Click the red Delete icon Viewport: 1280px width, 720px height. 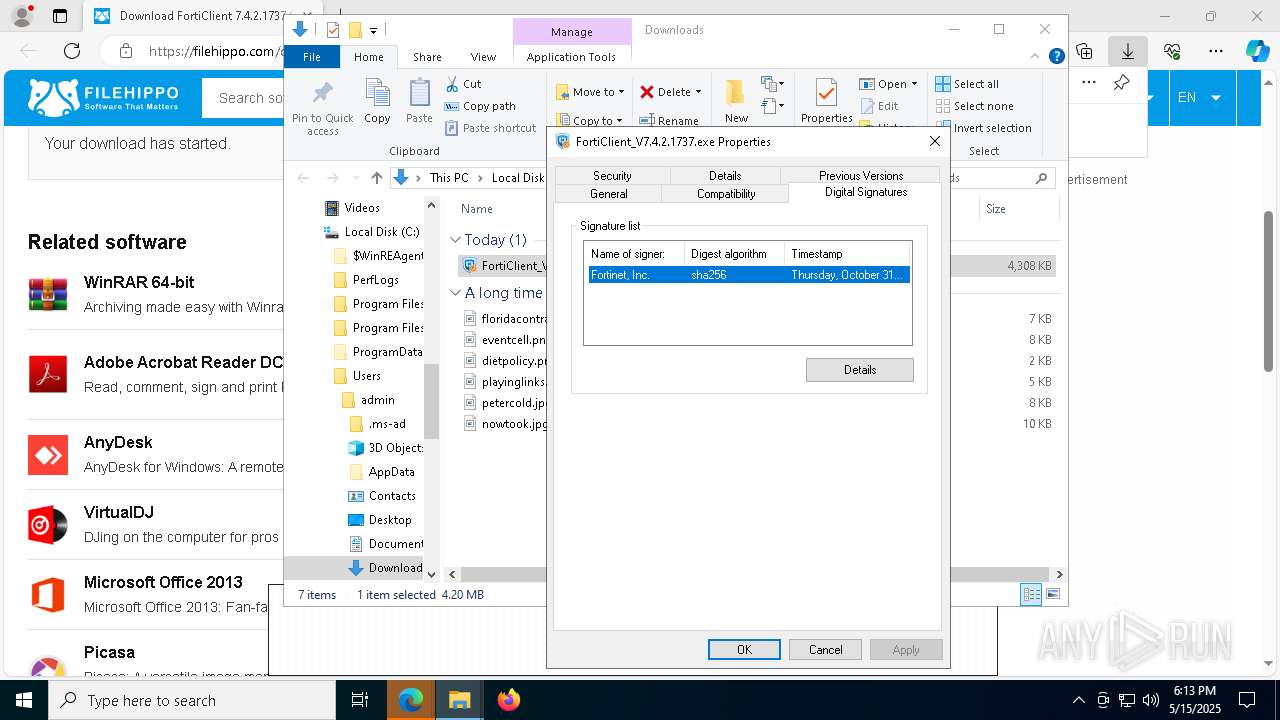647,92
